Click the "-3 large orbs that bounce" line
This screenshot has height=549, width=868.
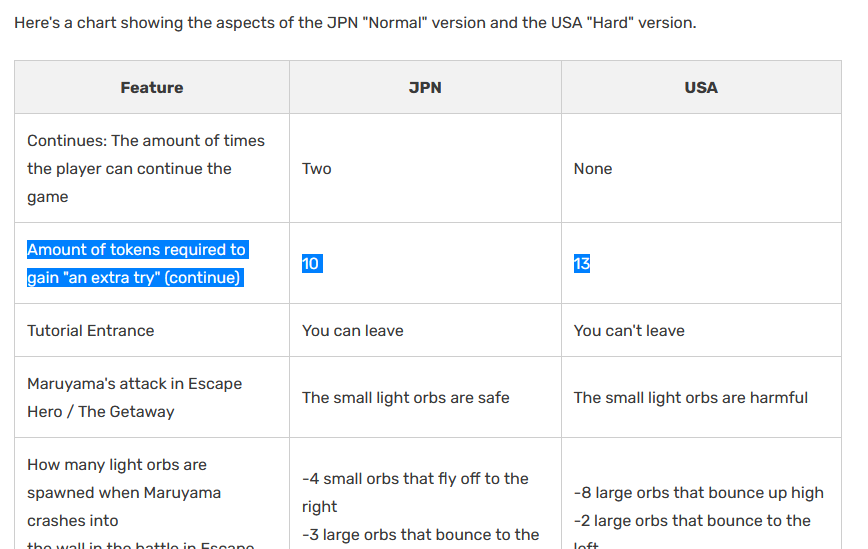[420, 534]
